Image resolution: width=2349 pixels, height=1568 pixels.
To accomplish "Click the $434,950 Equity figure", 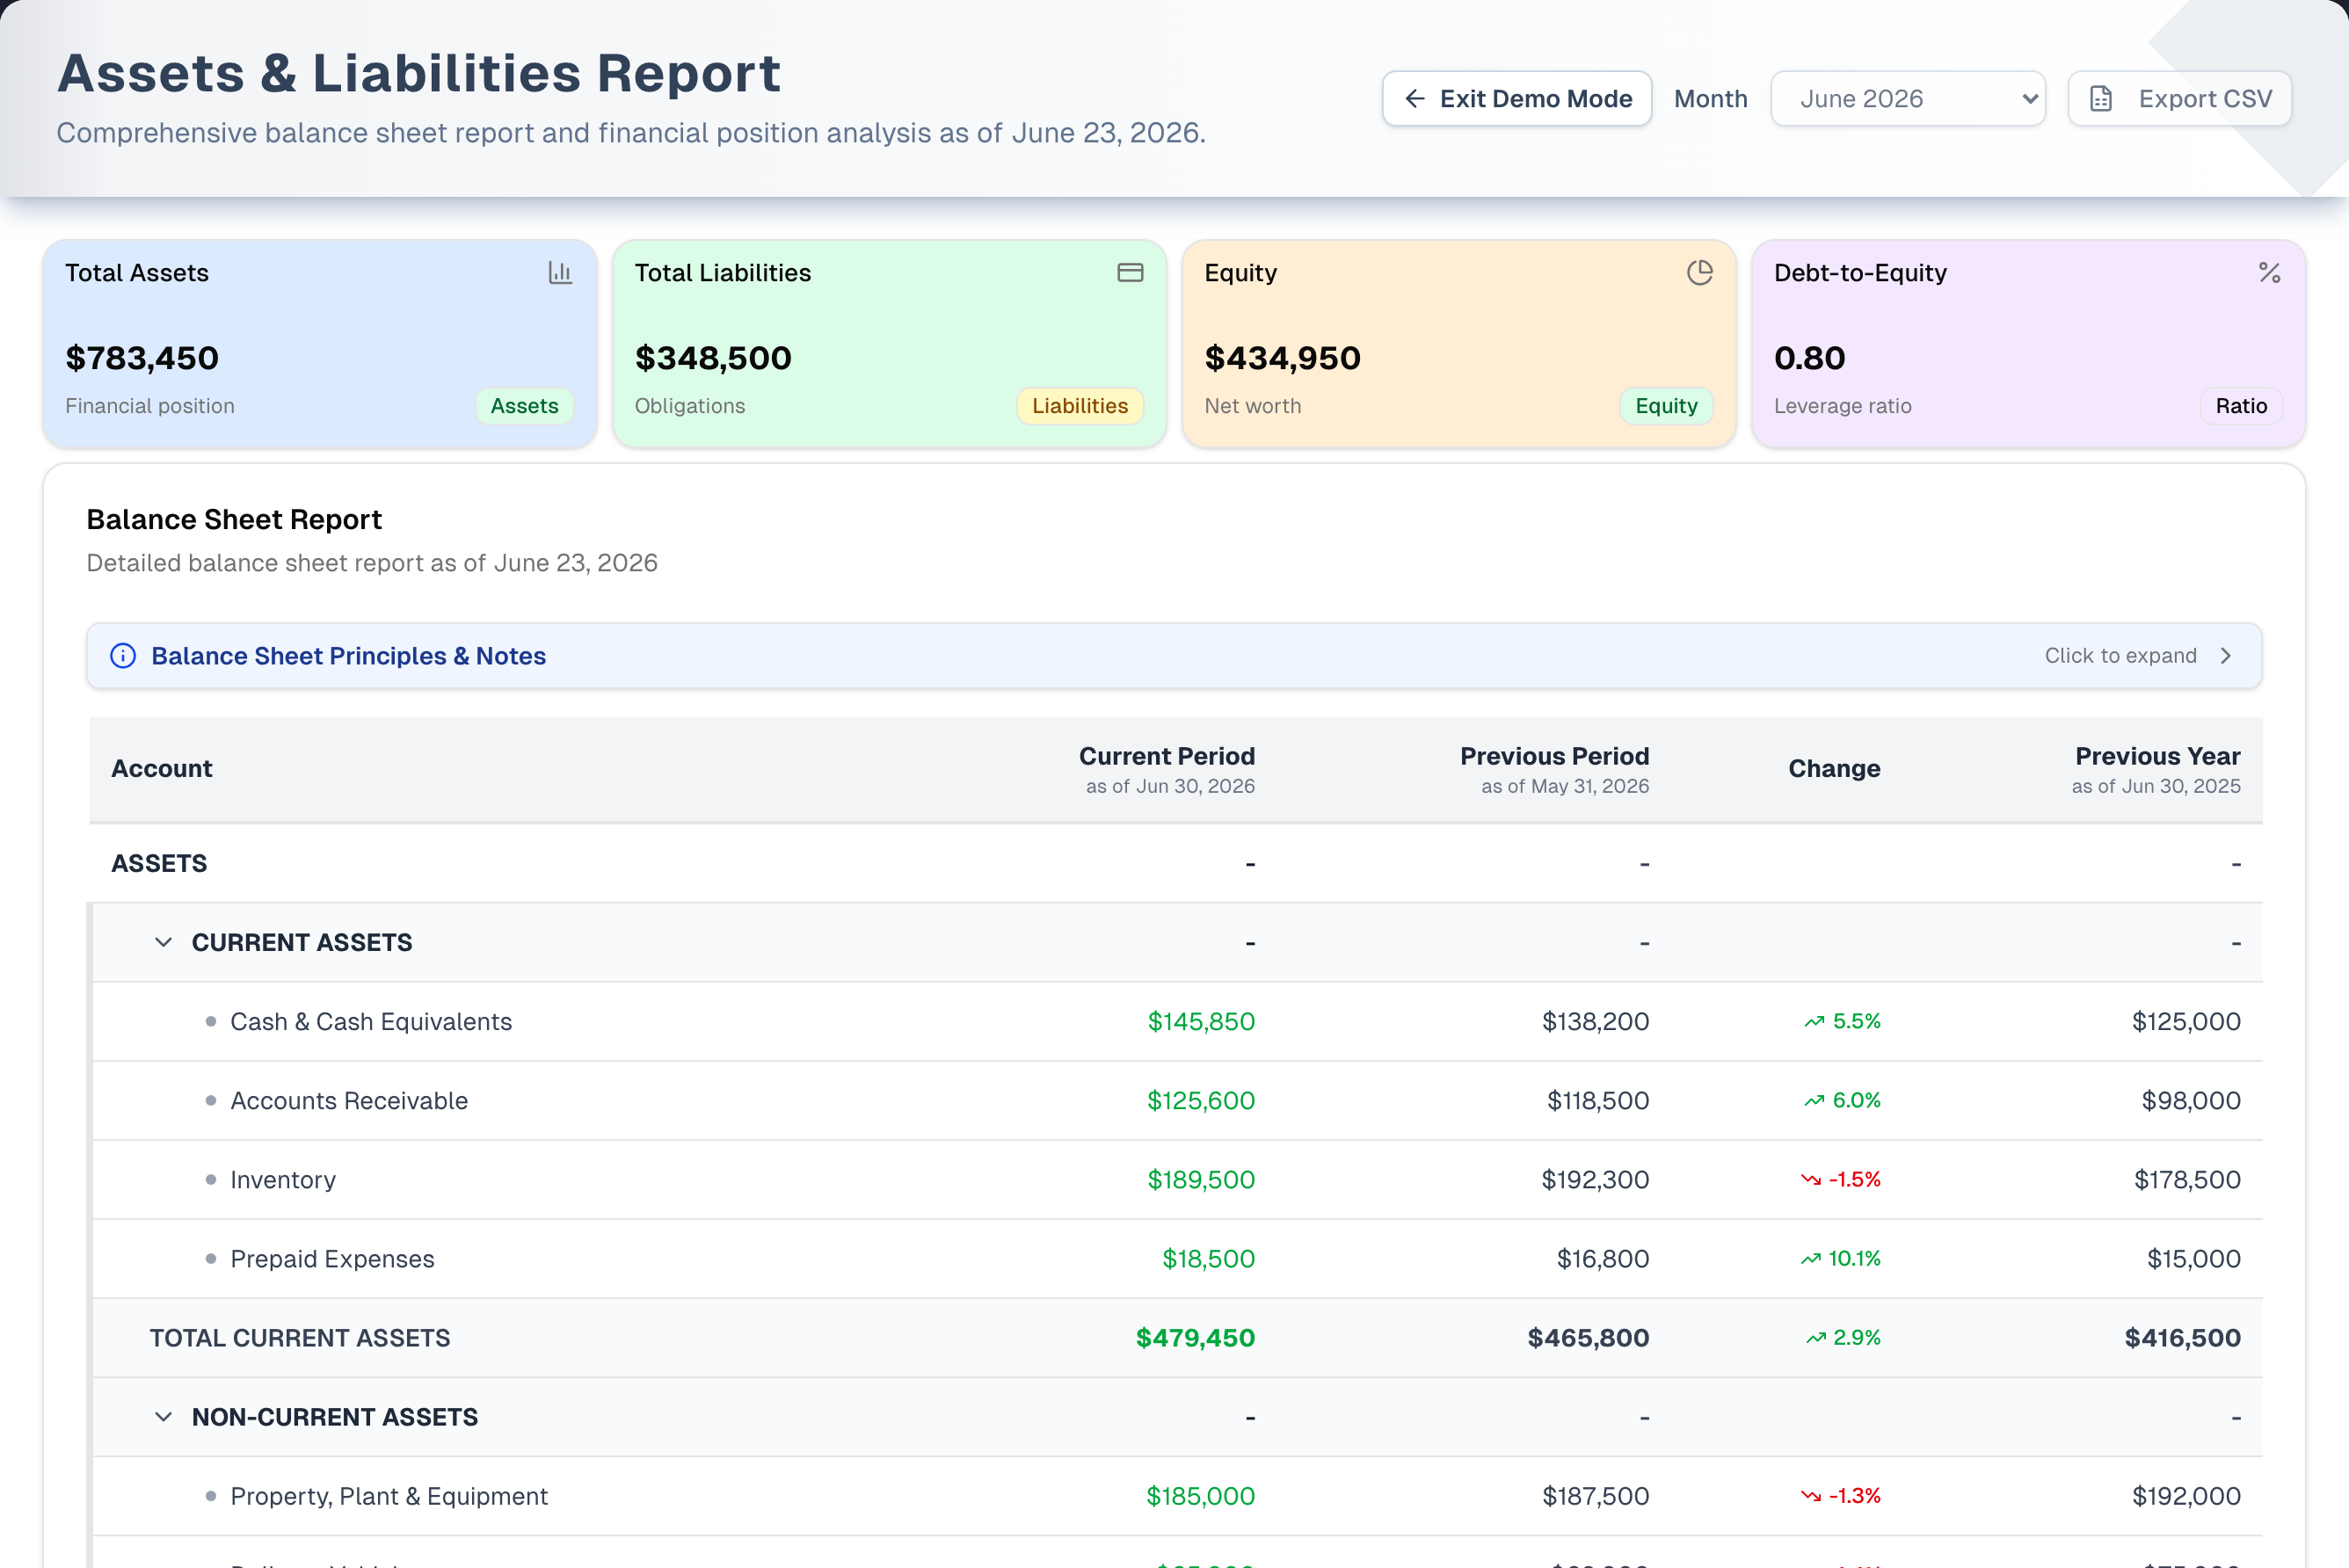I will pyautogui.click(x=1282, y=357).
